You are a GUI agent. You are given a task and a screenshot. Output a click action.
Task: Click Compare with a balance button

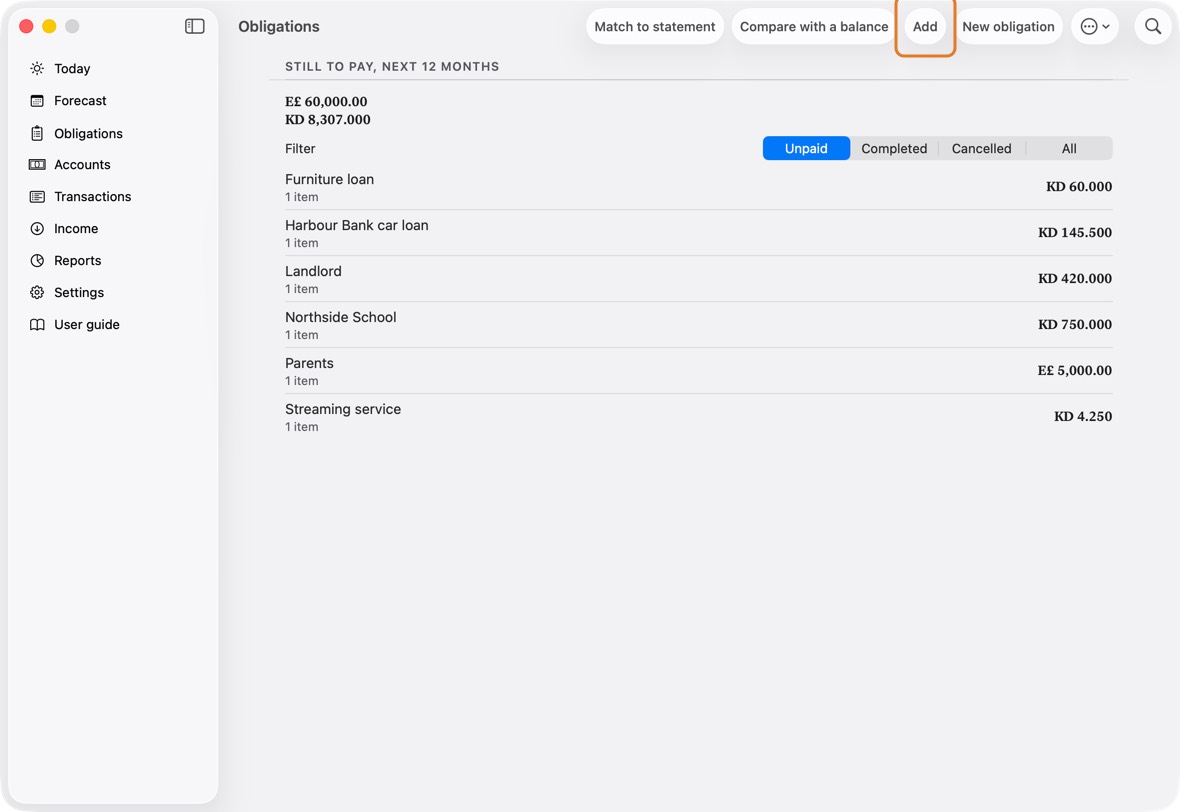(814, 26)
